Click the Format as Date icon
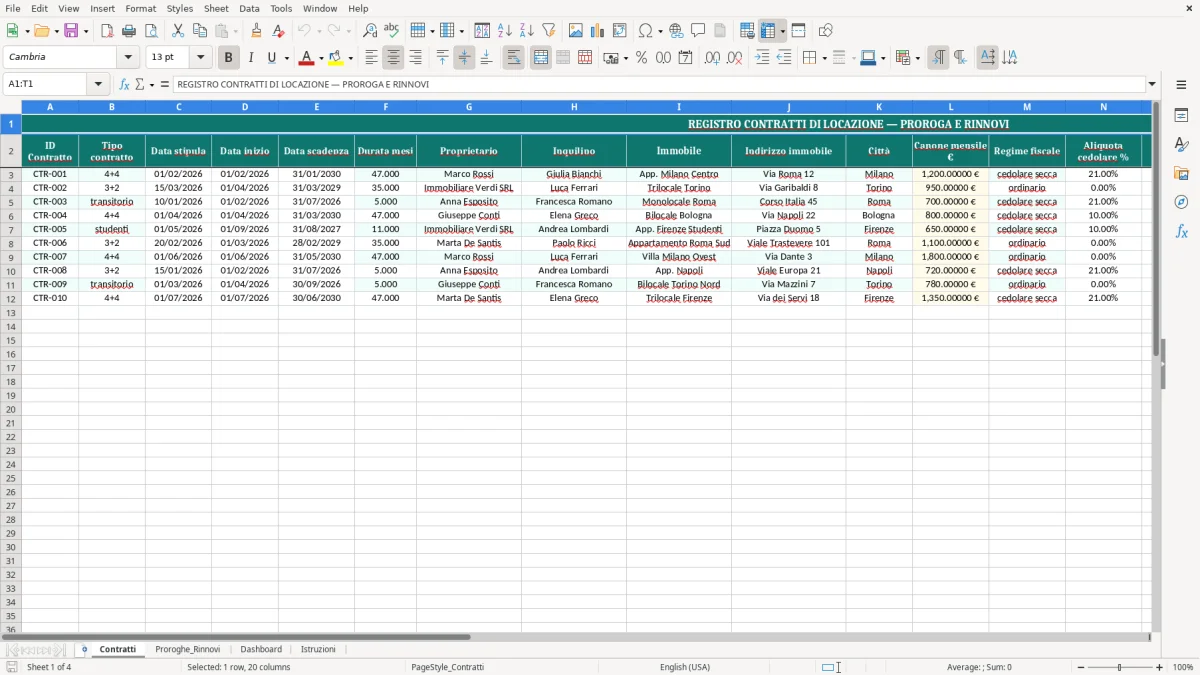 click(686, 58)
